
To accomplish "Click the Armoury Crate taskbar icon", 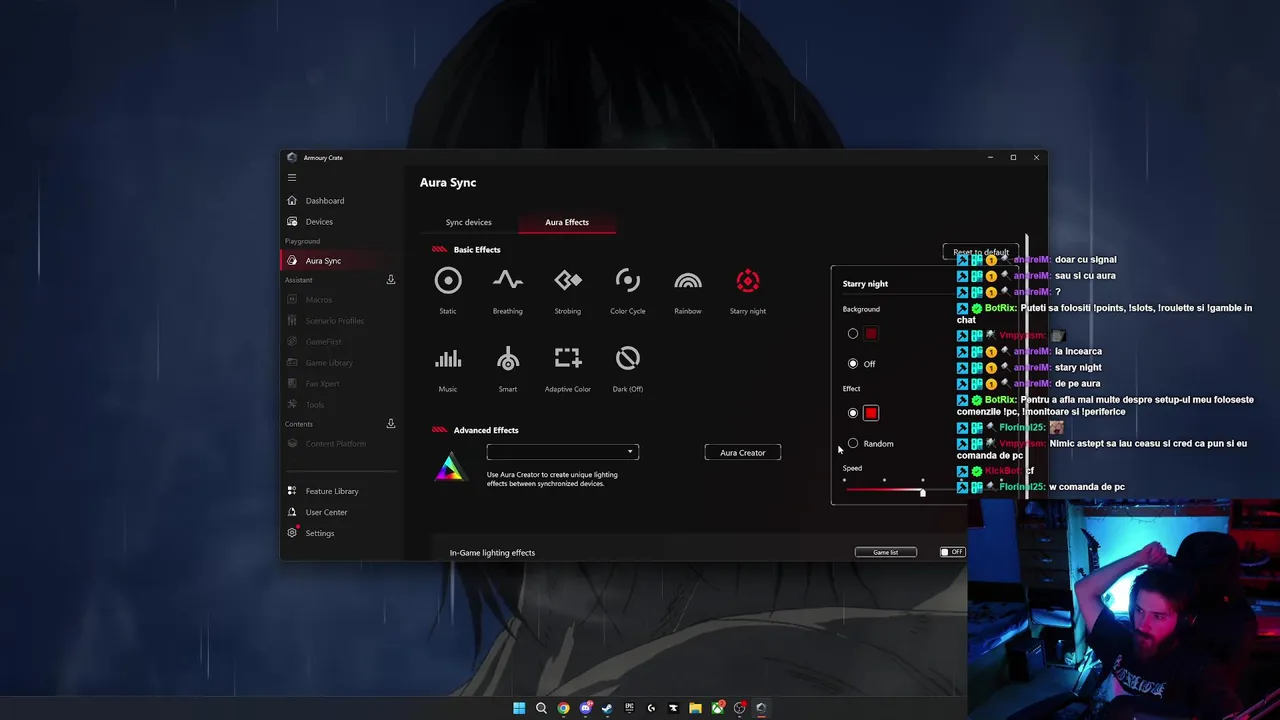I will 761,708.
